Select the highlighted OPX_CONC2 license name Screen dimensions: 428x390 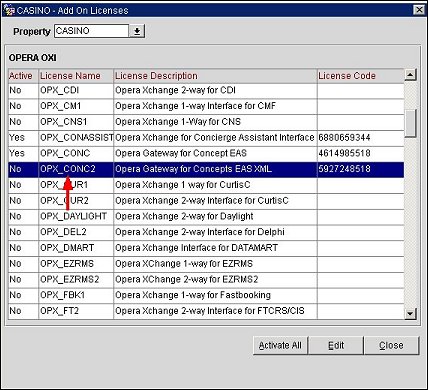pyautogui.click(x=68, y=169)
